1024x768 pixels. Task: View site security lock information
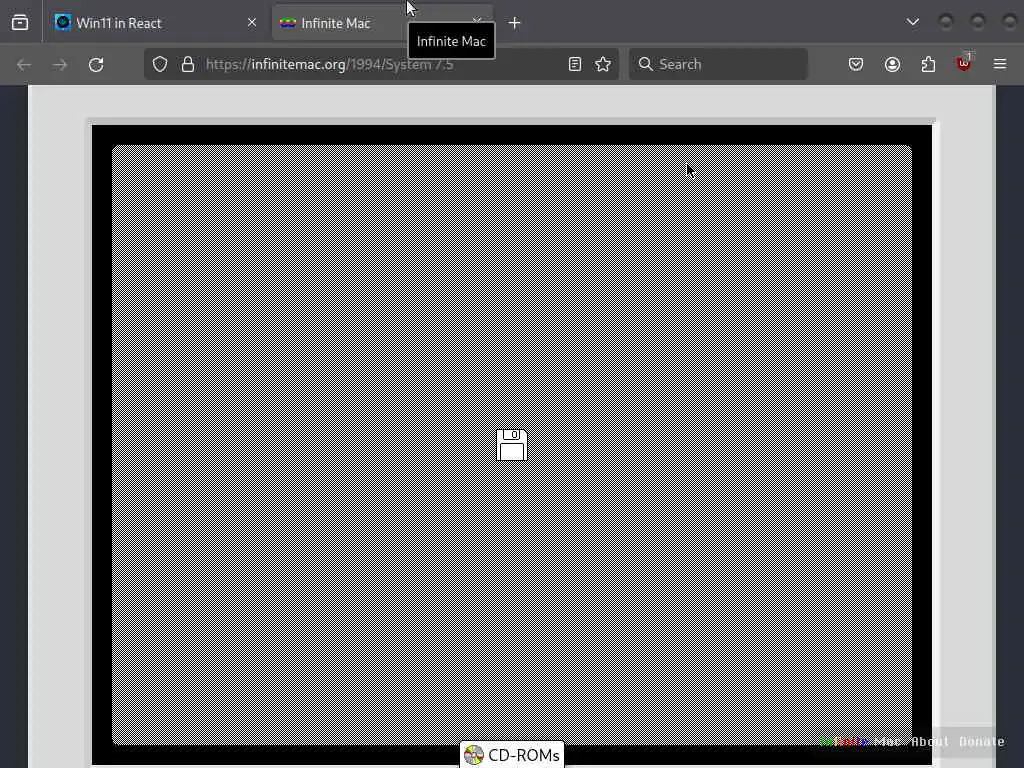(x=188, y=64)
